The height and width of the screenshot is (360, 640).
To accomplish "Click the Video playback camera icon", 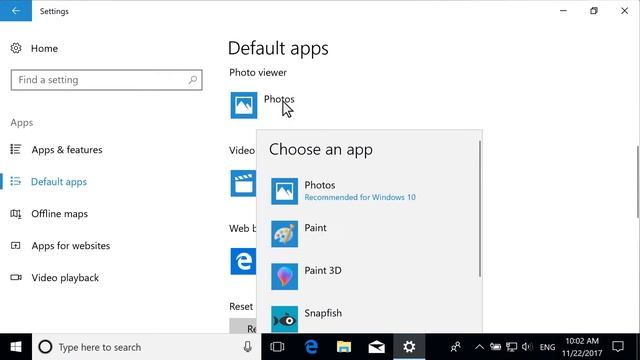I will tap(16, 278).
